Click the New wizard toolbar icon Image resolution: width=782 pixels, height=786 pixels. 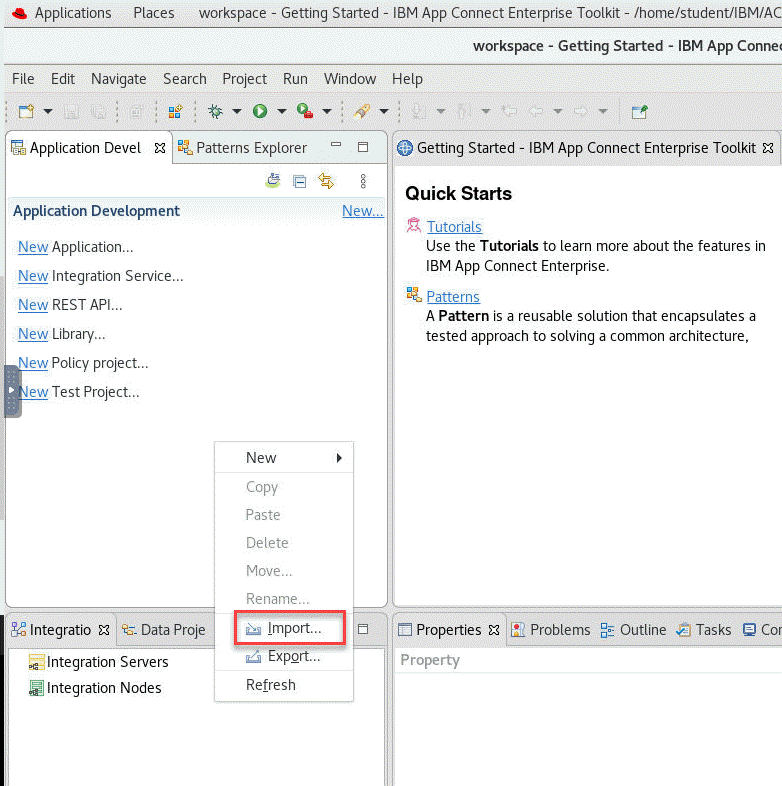coord(27,112)
